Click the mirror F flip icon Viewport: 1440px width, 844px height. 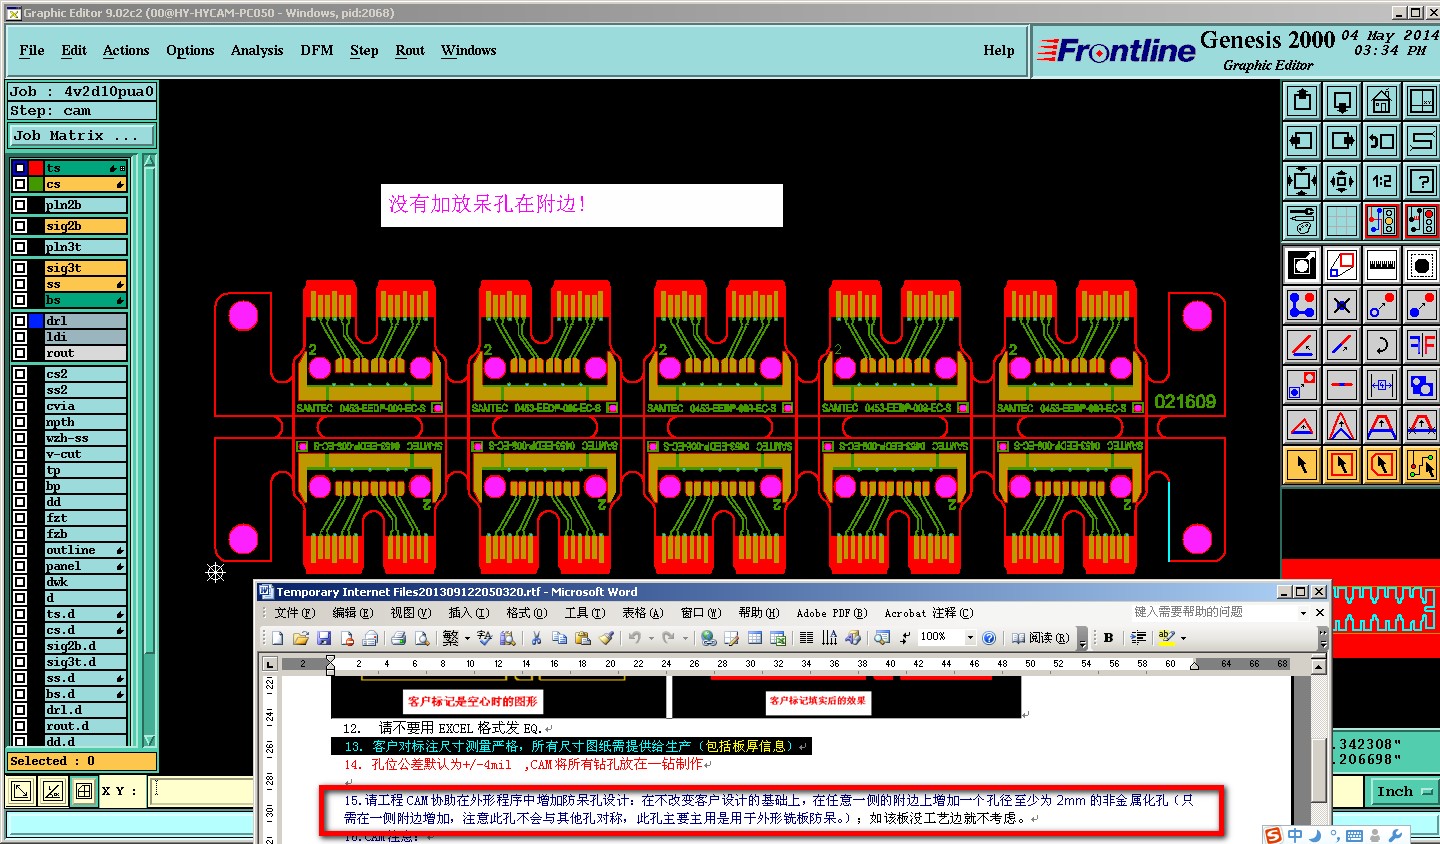[1422, 345]
